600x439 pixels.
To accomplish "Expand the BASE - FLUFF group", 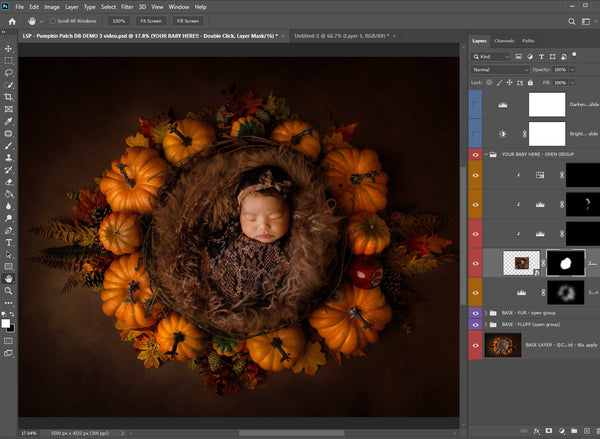I will tap(486, 325).
